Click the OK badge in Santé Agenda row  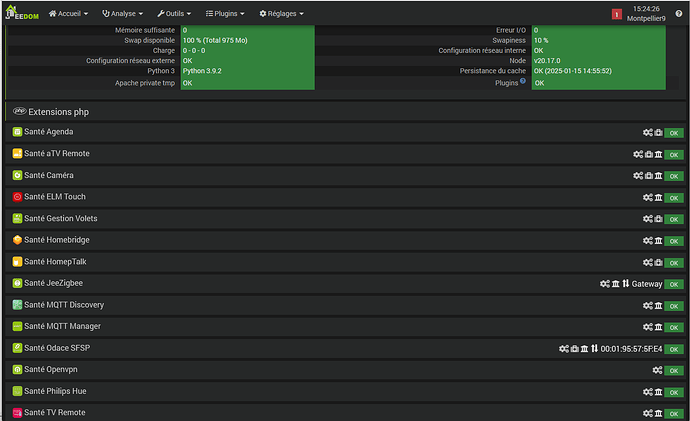(674, 133)
